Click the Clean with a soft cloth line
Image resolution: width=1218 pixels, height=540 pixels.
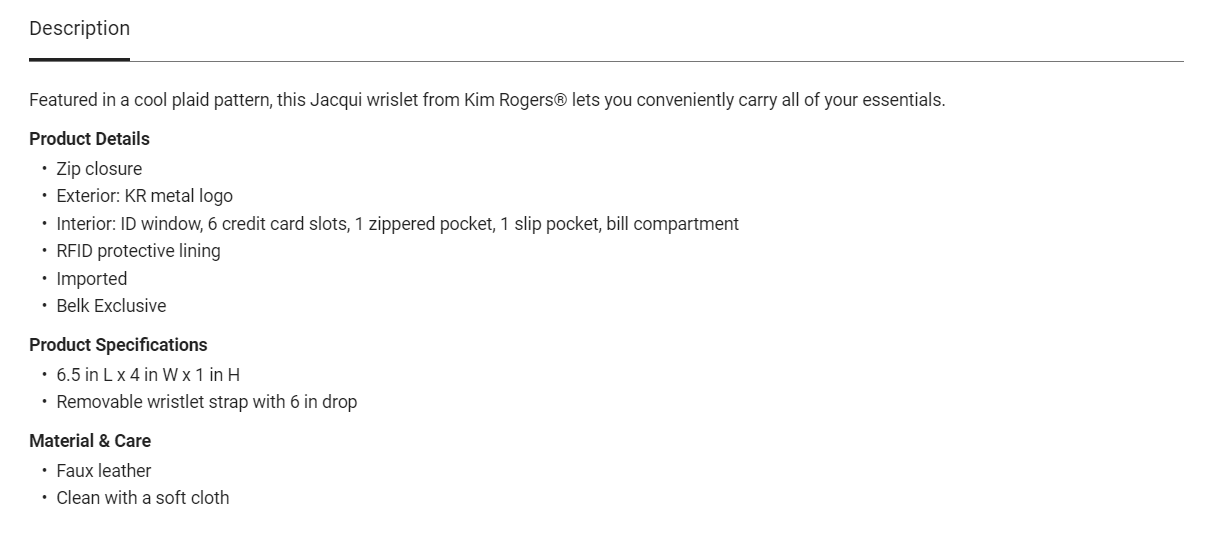coord(143,498)
